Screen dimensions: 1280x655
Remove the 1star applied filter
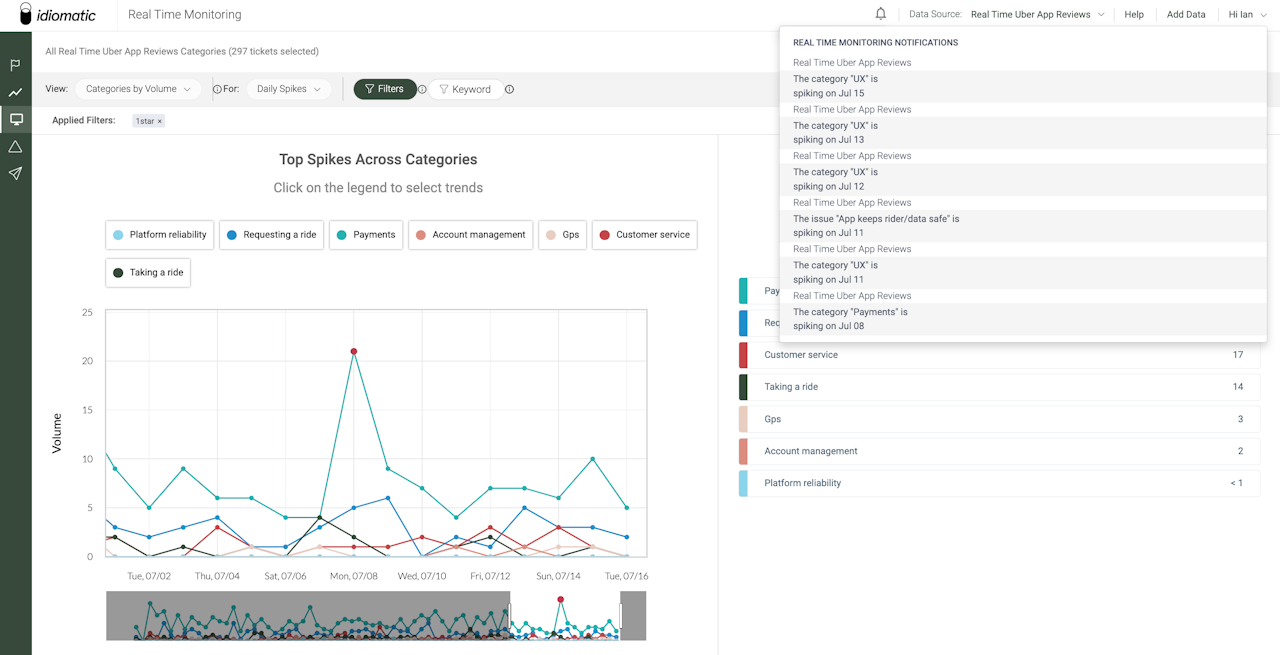pos(159,121)
